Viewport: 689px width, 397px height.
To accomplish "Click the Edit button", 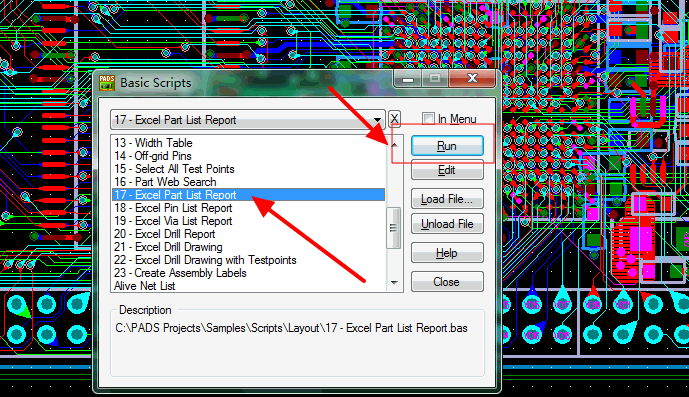I will 447,170.
